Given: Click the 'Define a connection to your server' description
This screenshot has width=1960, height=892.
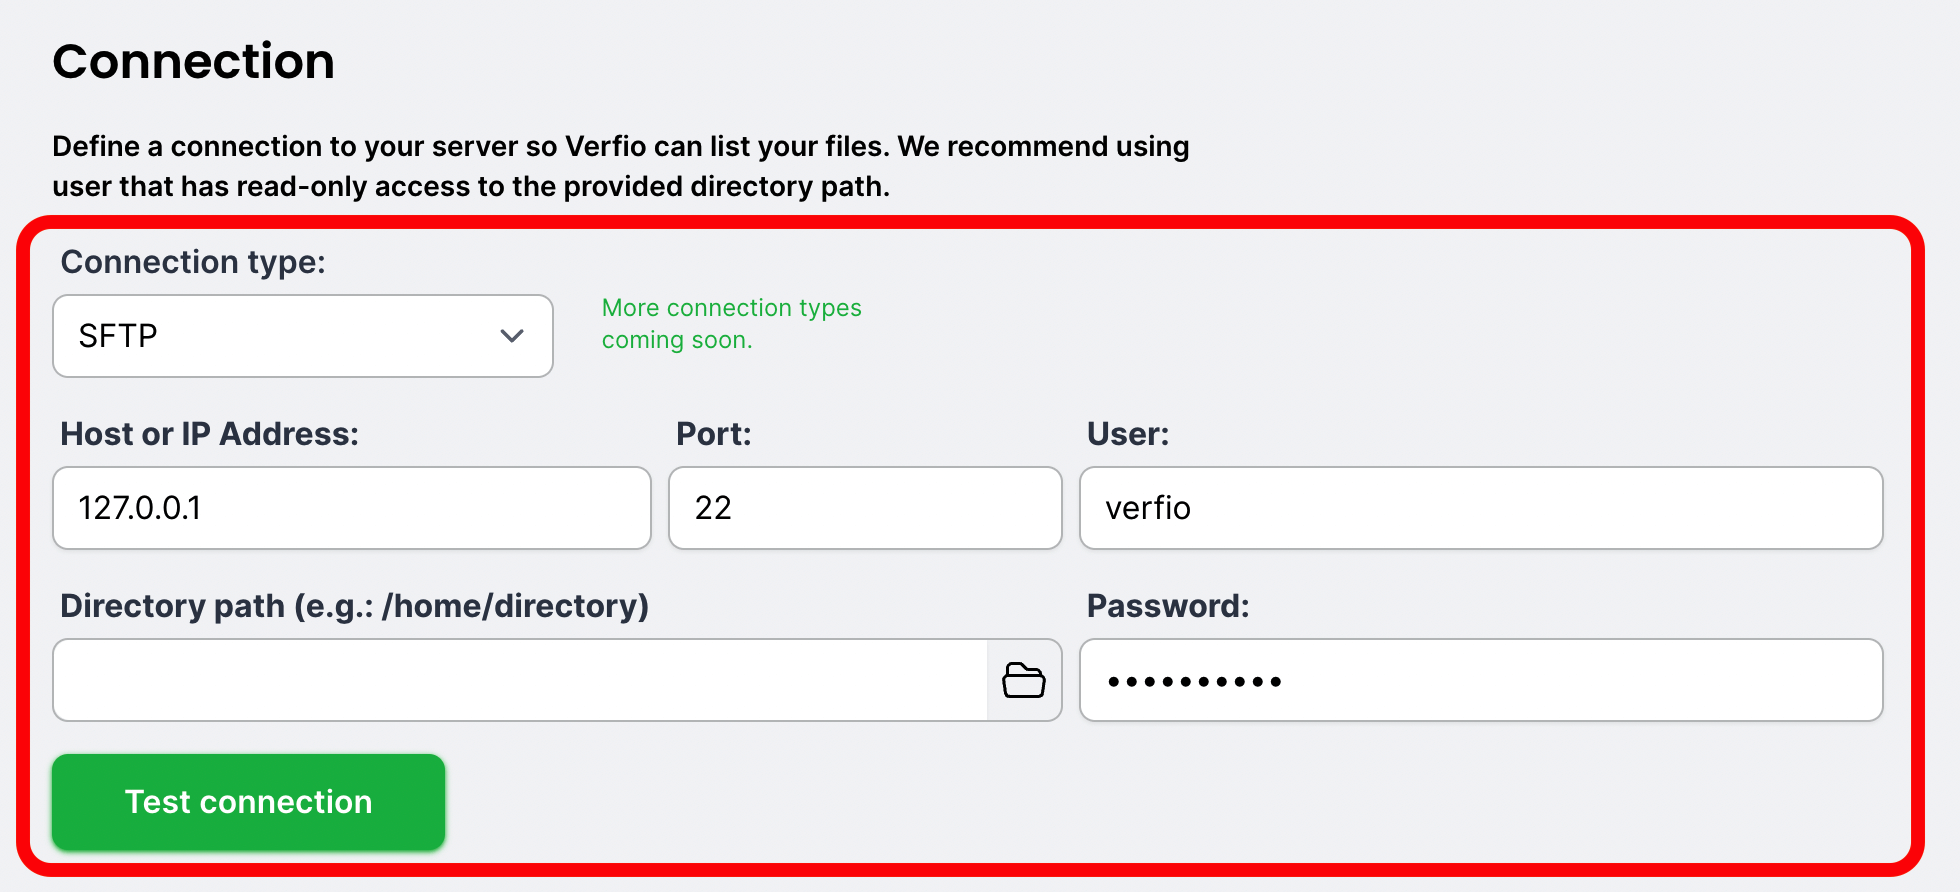Looking at the screenshot, I should tap(621, 166).
